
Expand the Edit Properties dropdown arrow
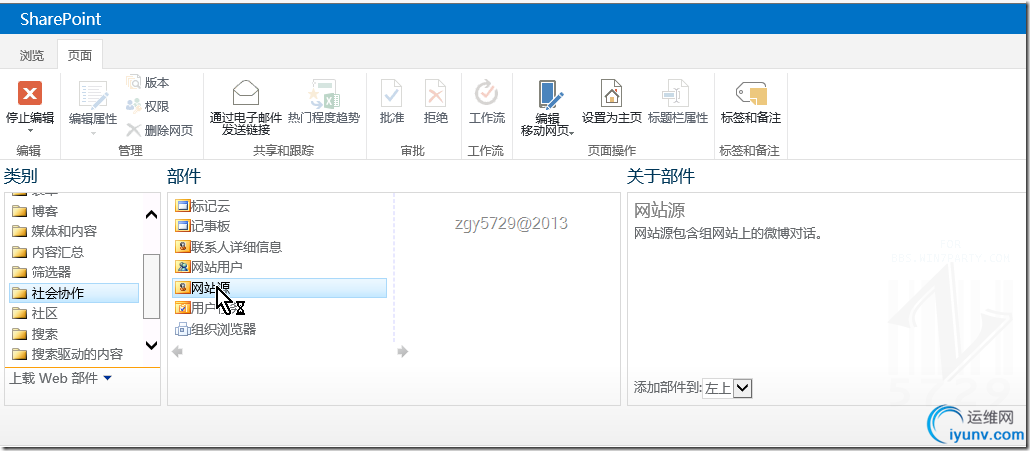click(93, 133)
